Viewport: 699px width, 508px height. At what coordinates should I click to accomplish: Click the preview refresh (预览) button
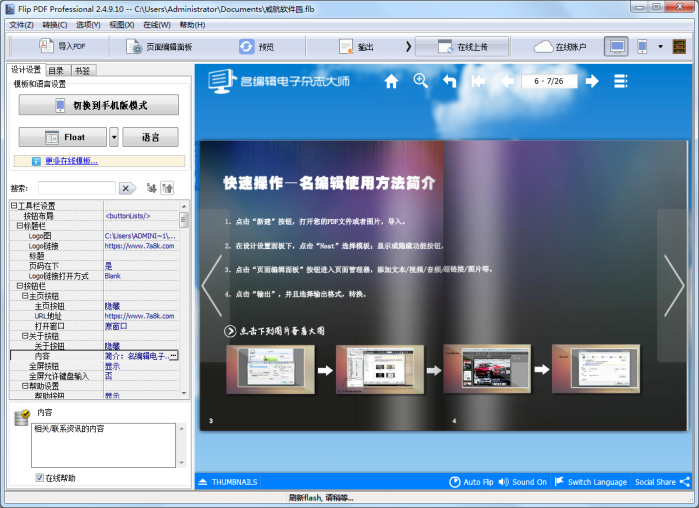(257, 46)
